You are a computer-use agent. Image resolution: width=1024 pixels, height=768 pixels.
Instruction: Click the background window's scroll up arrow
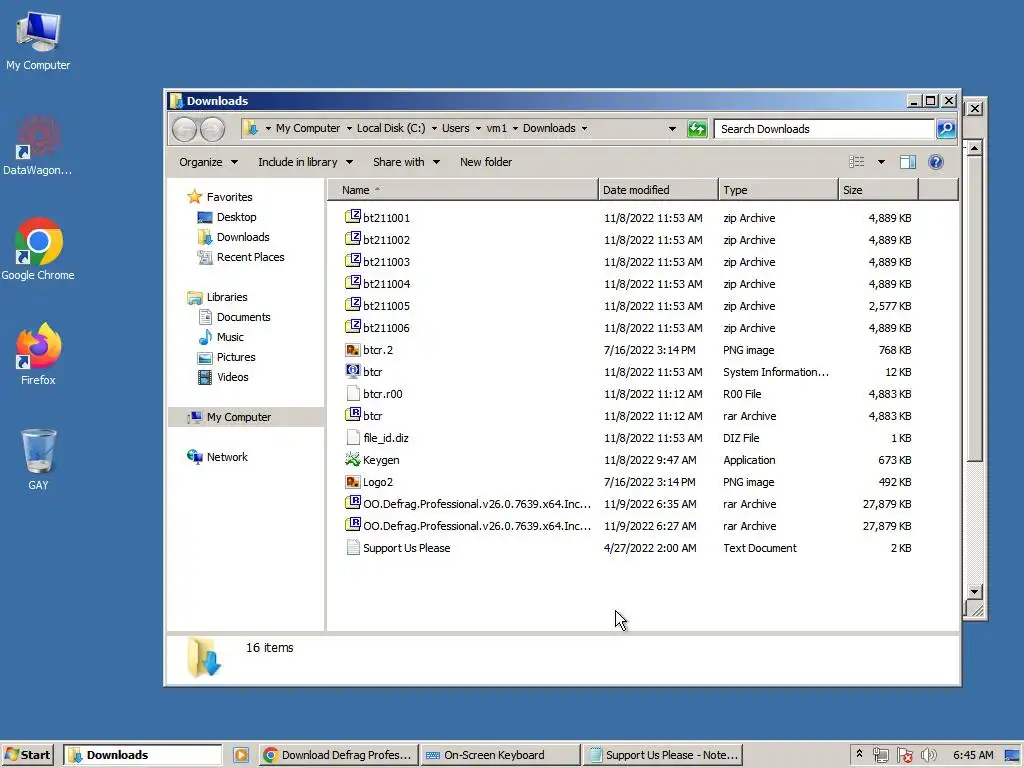(x=974, y=148)
